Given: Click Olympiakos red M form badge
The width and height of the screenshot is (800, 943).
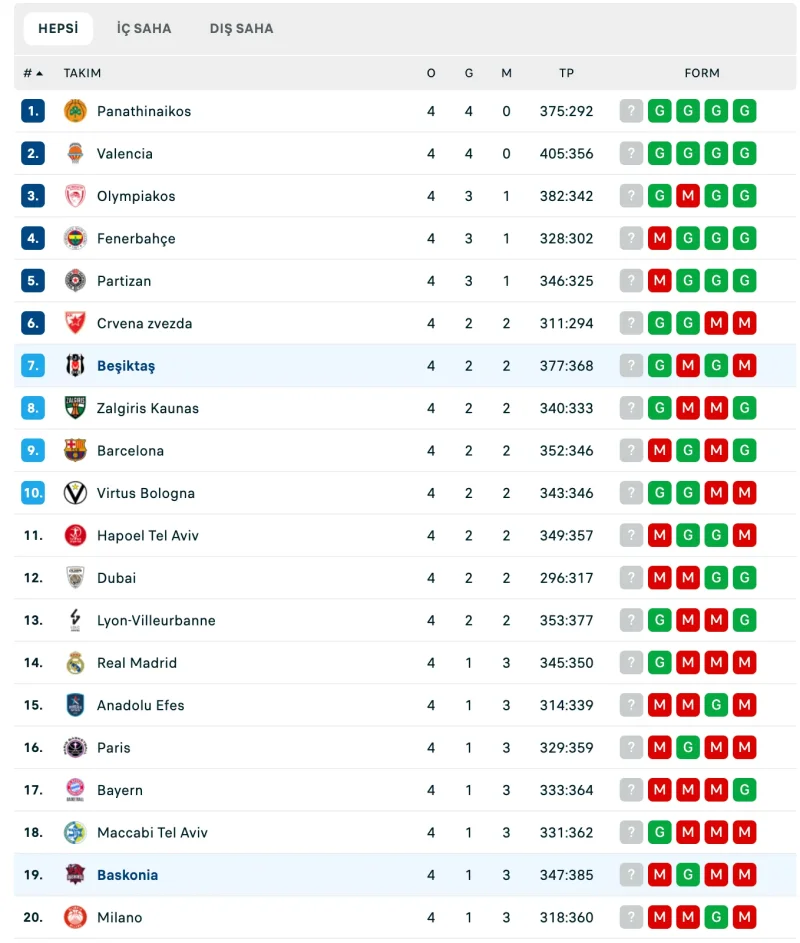Looking at the screenshot, I should [x=688, y=196].
